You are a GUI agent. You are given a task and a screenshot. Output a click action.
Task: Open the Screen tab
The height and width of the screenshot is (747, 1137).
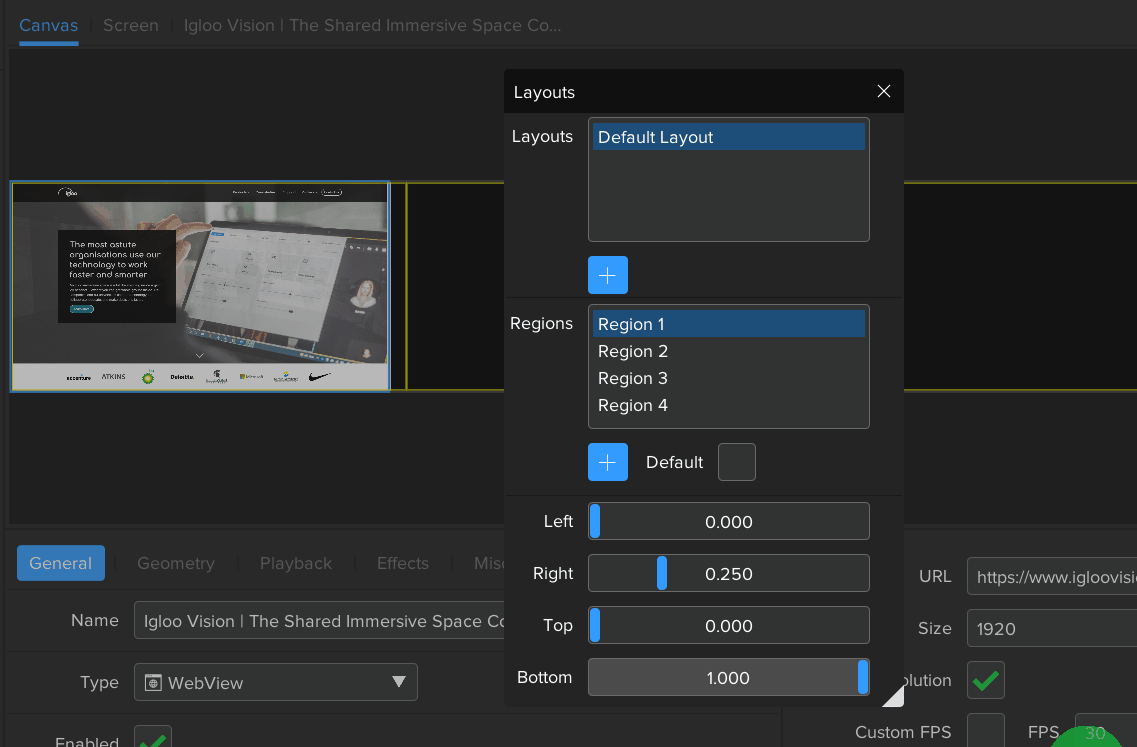pyautogui.click(x=130, y=25)
